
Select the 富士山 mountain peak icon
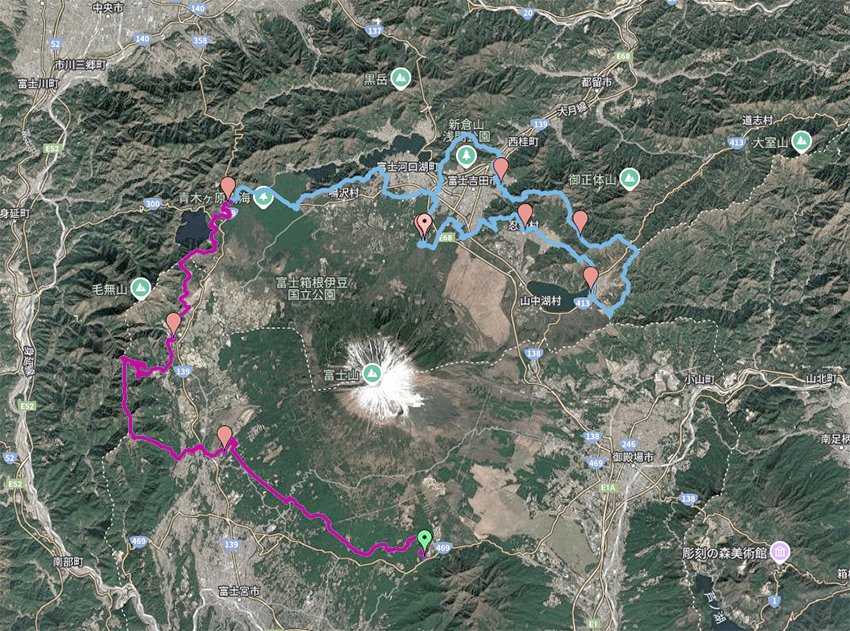(x=372, y=373)
